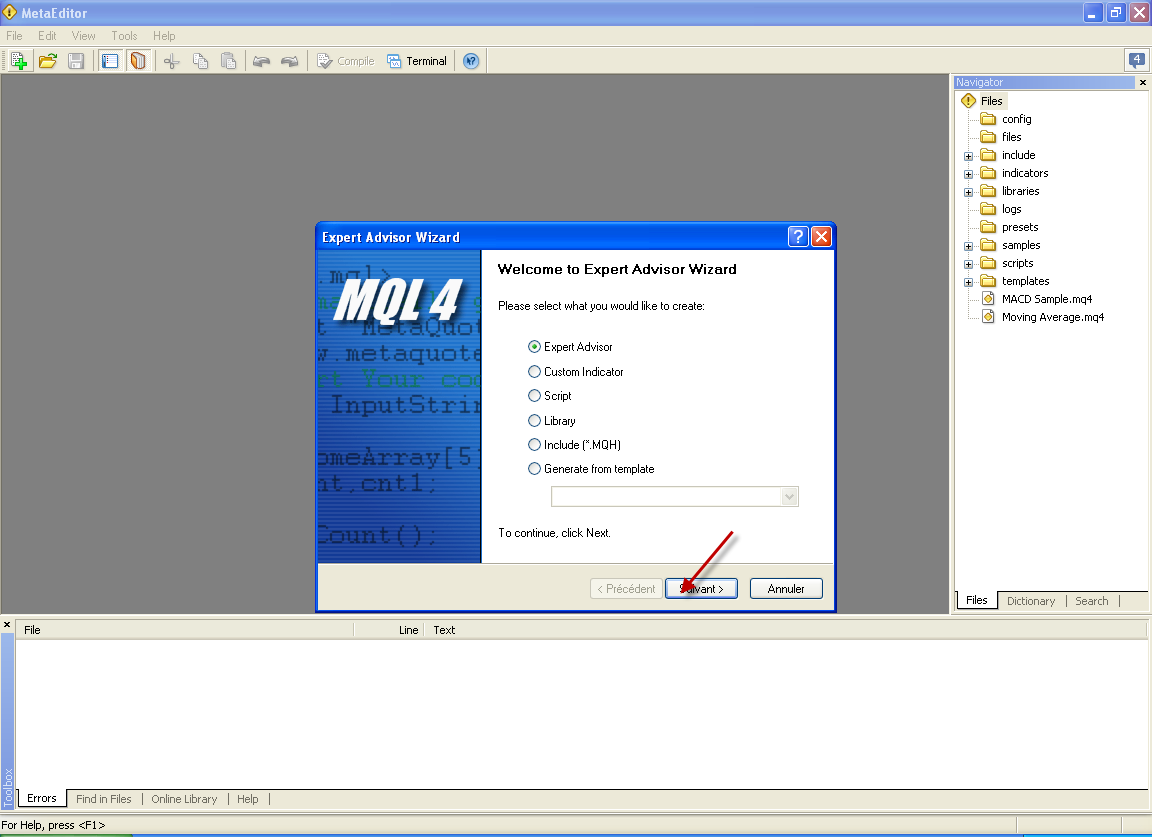
Task: Expand the samples folder
Action: click(x=968, y=246)
